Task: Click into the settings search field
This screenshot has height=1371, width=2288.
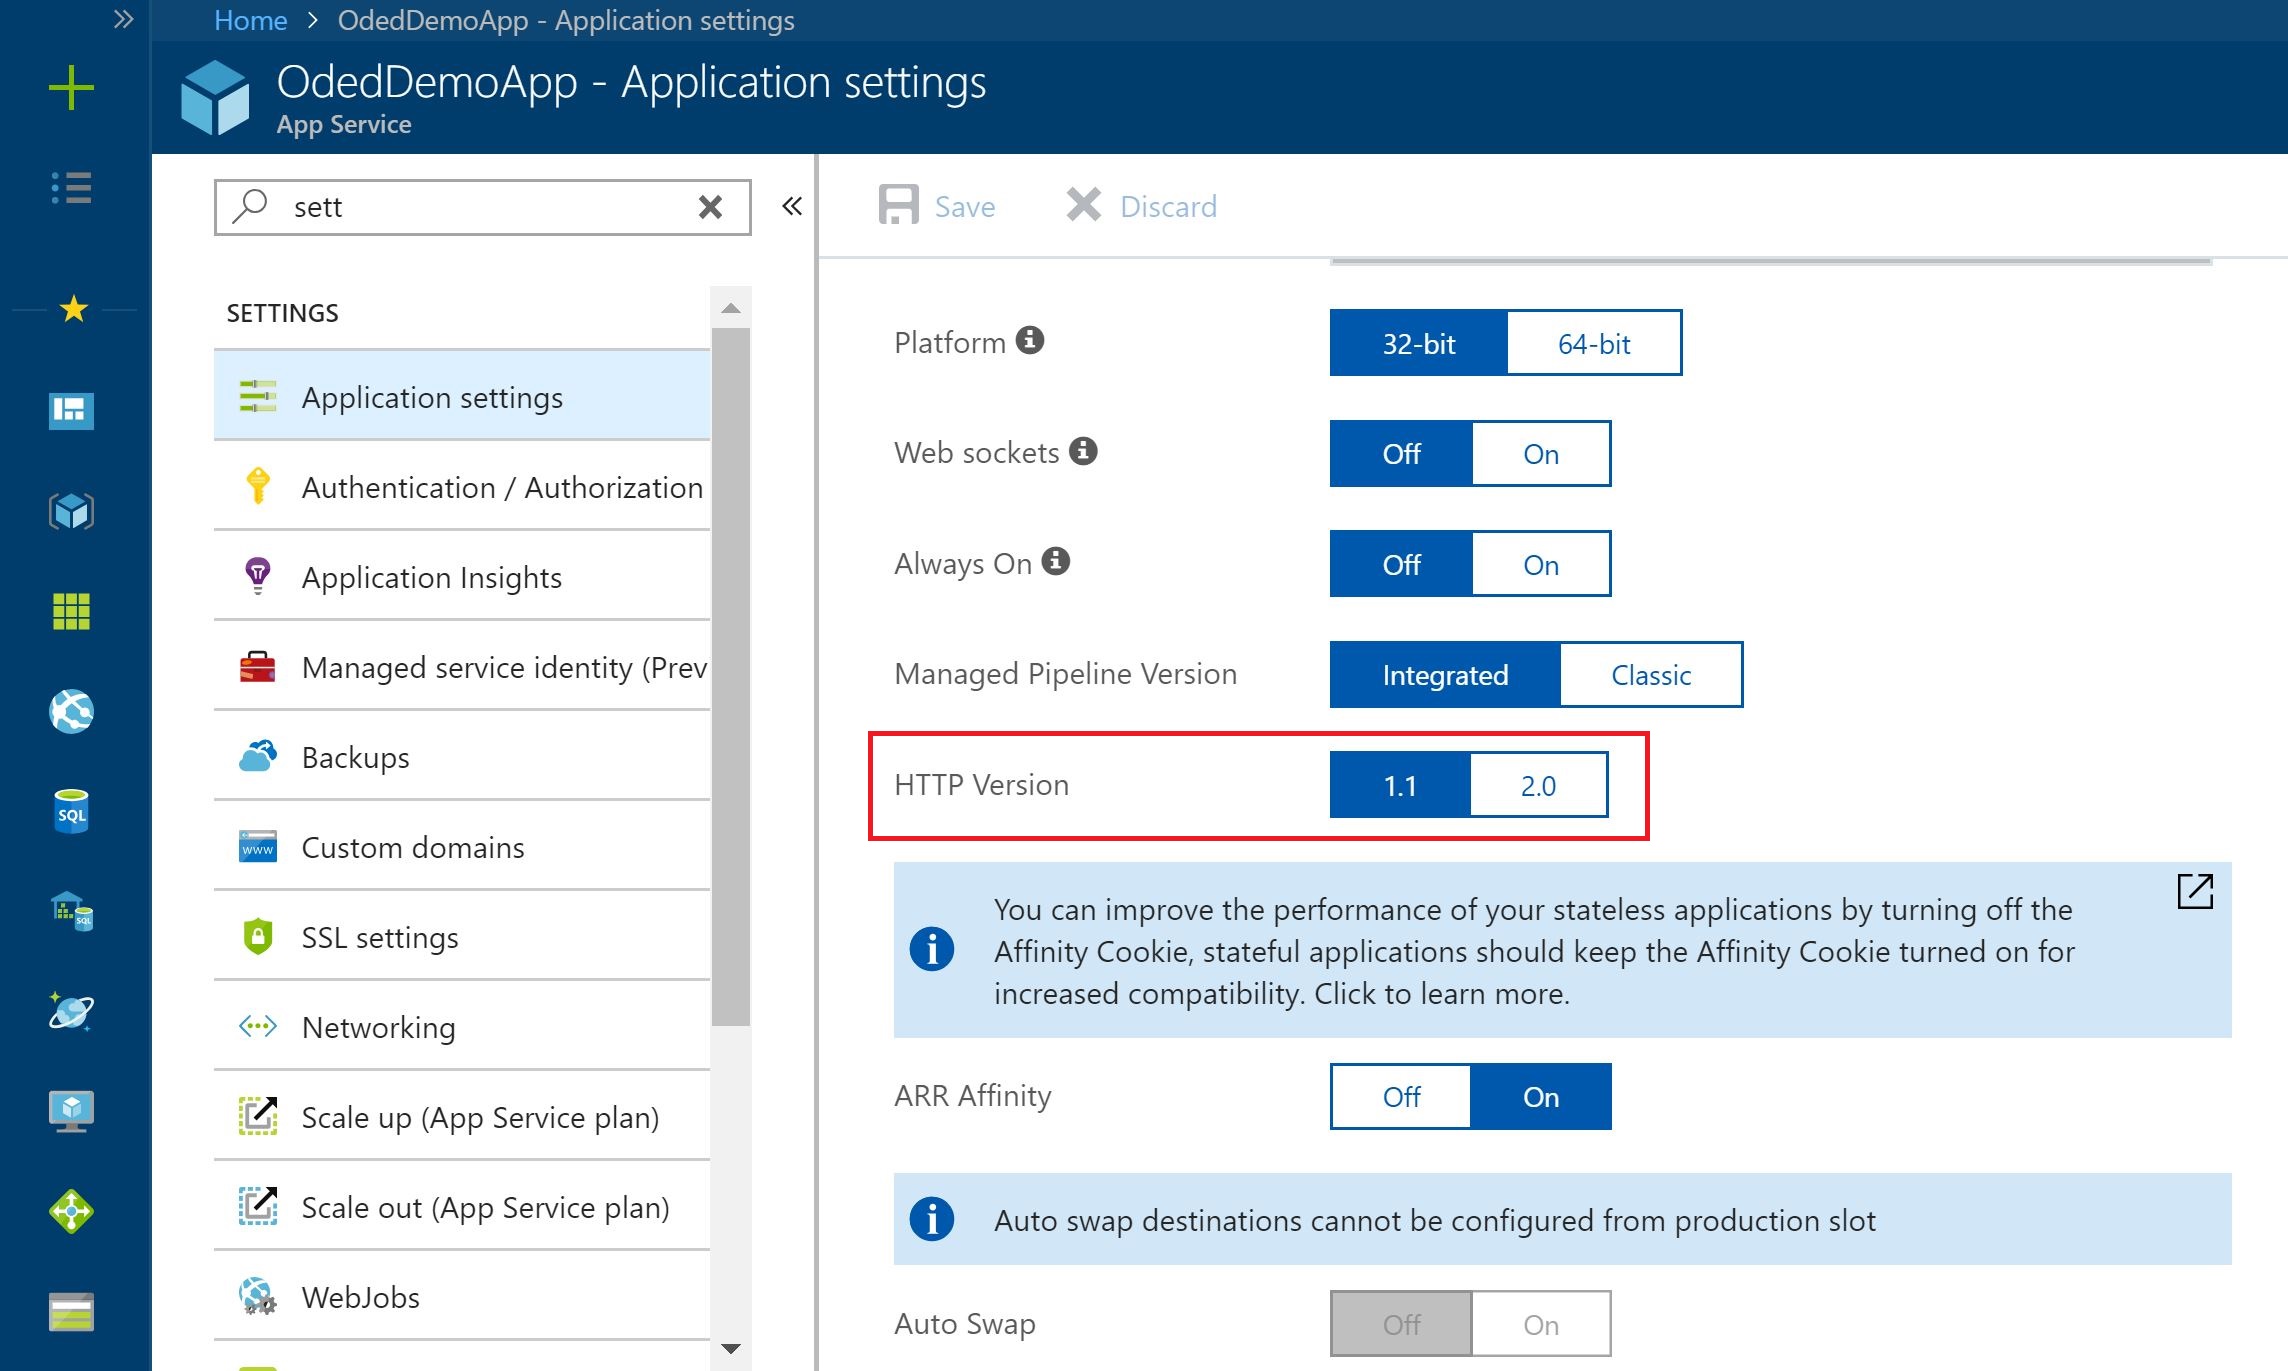Action: (x=480, y=207)
